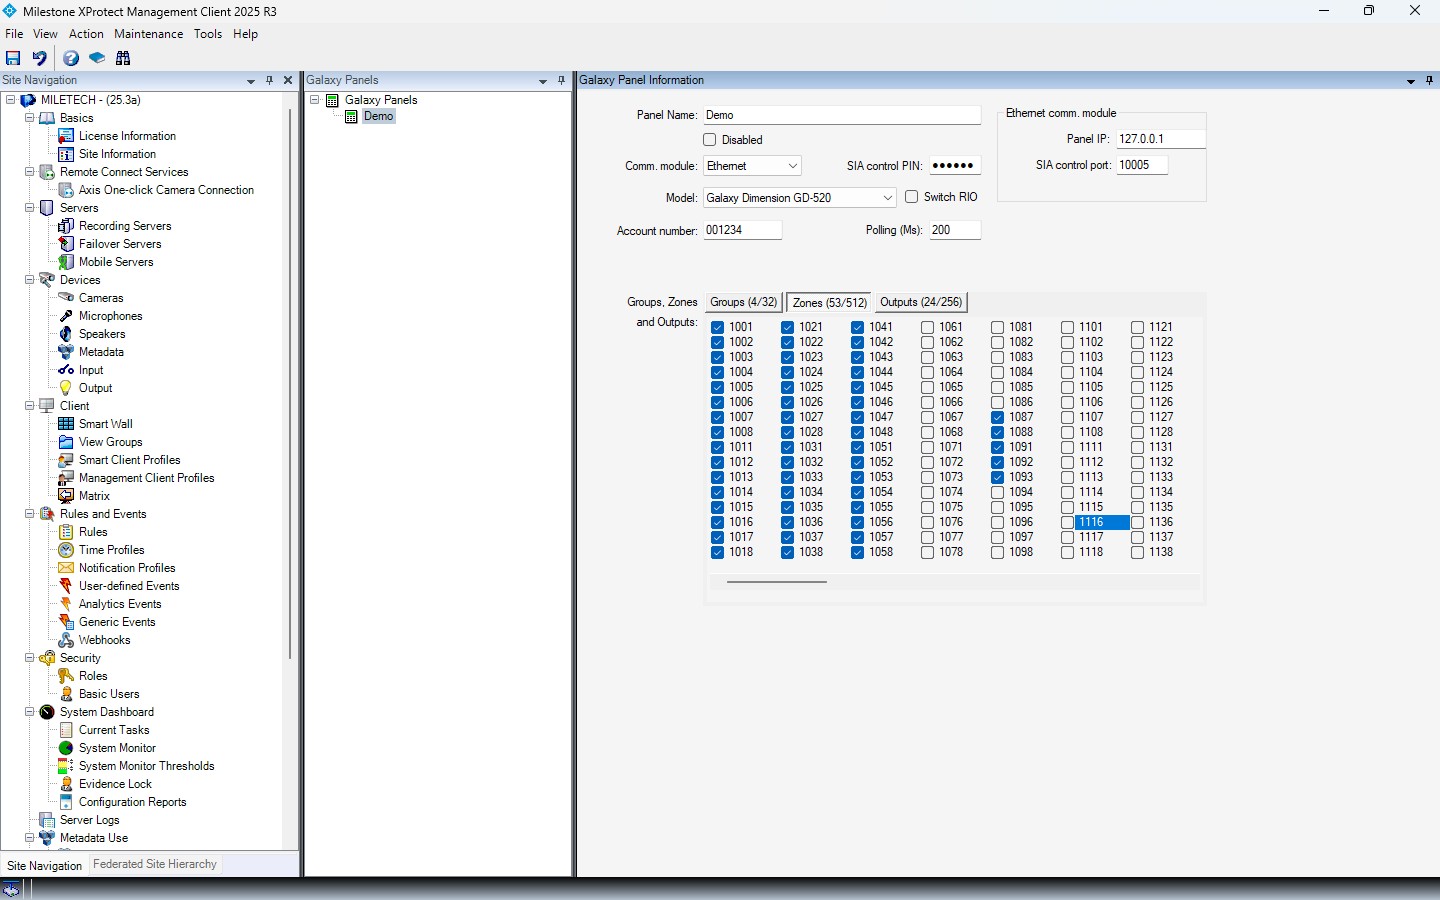Click the Input device icon

point(66,370)
